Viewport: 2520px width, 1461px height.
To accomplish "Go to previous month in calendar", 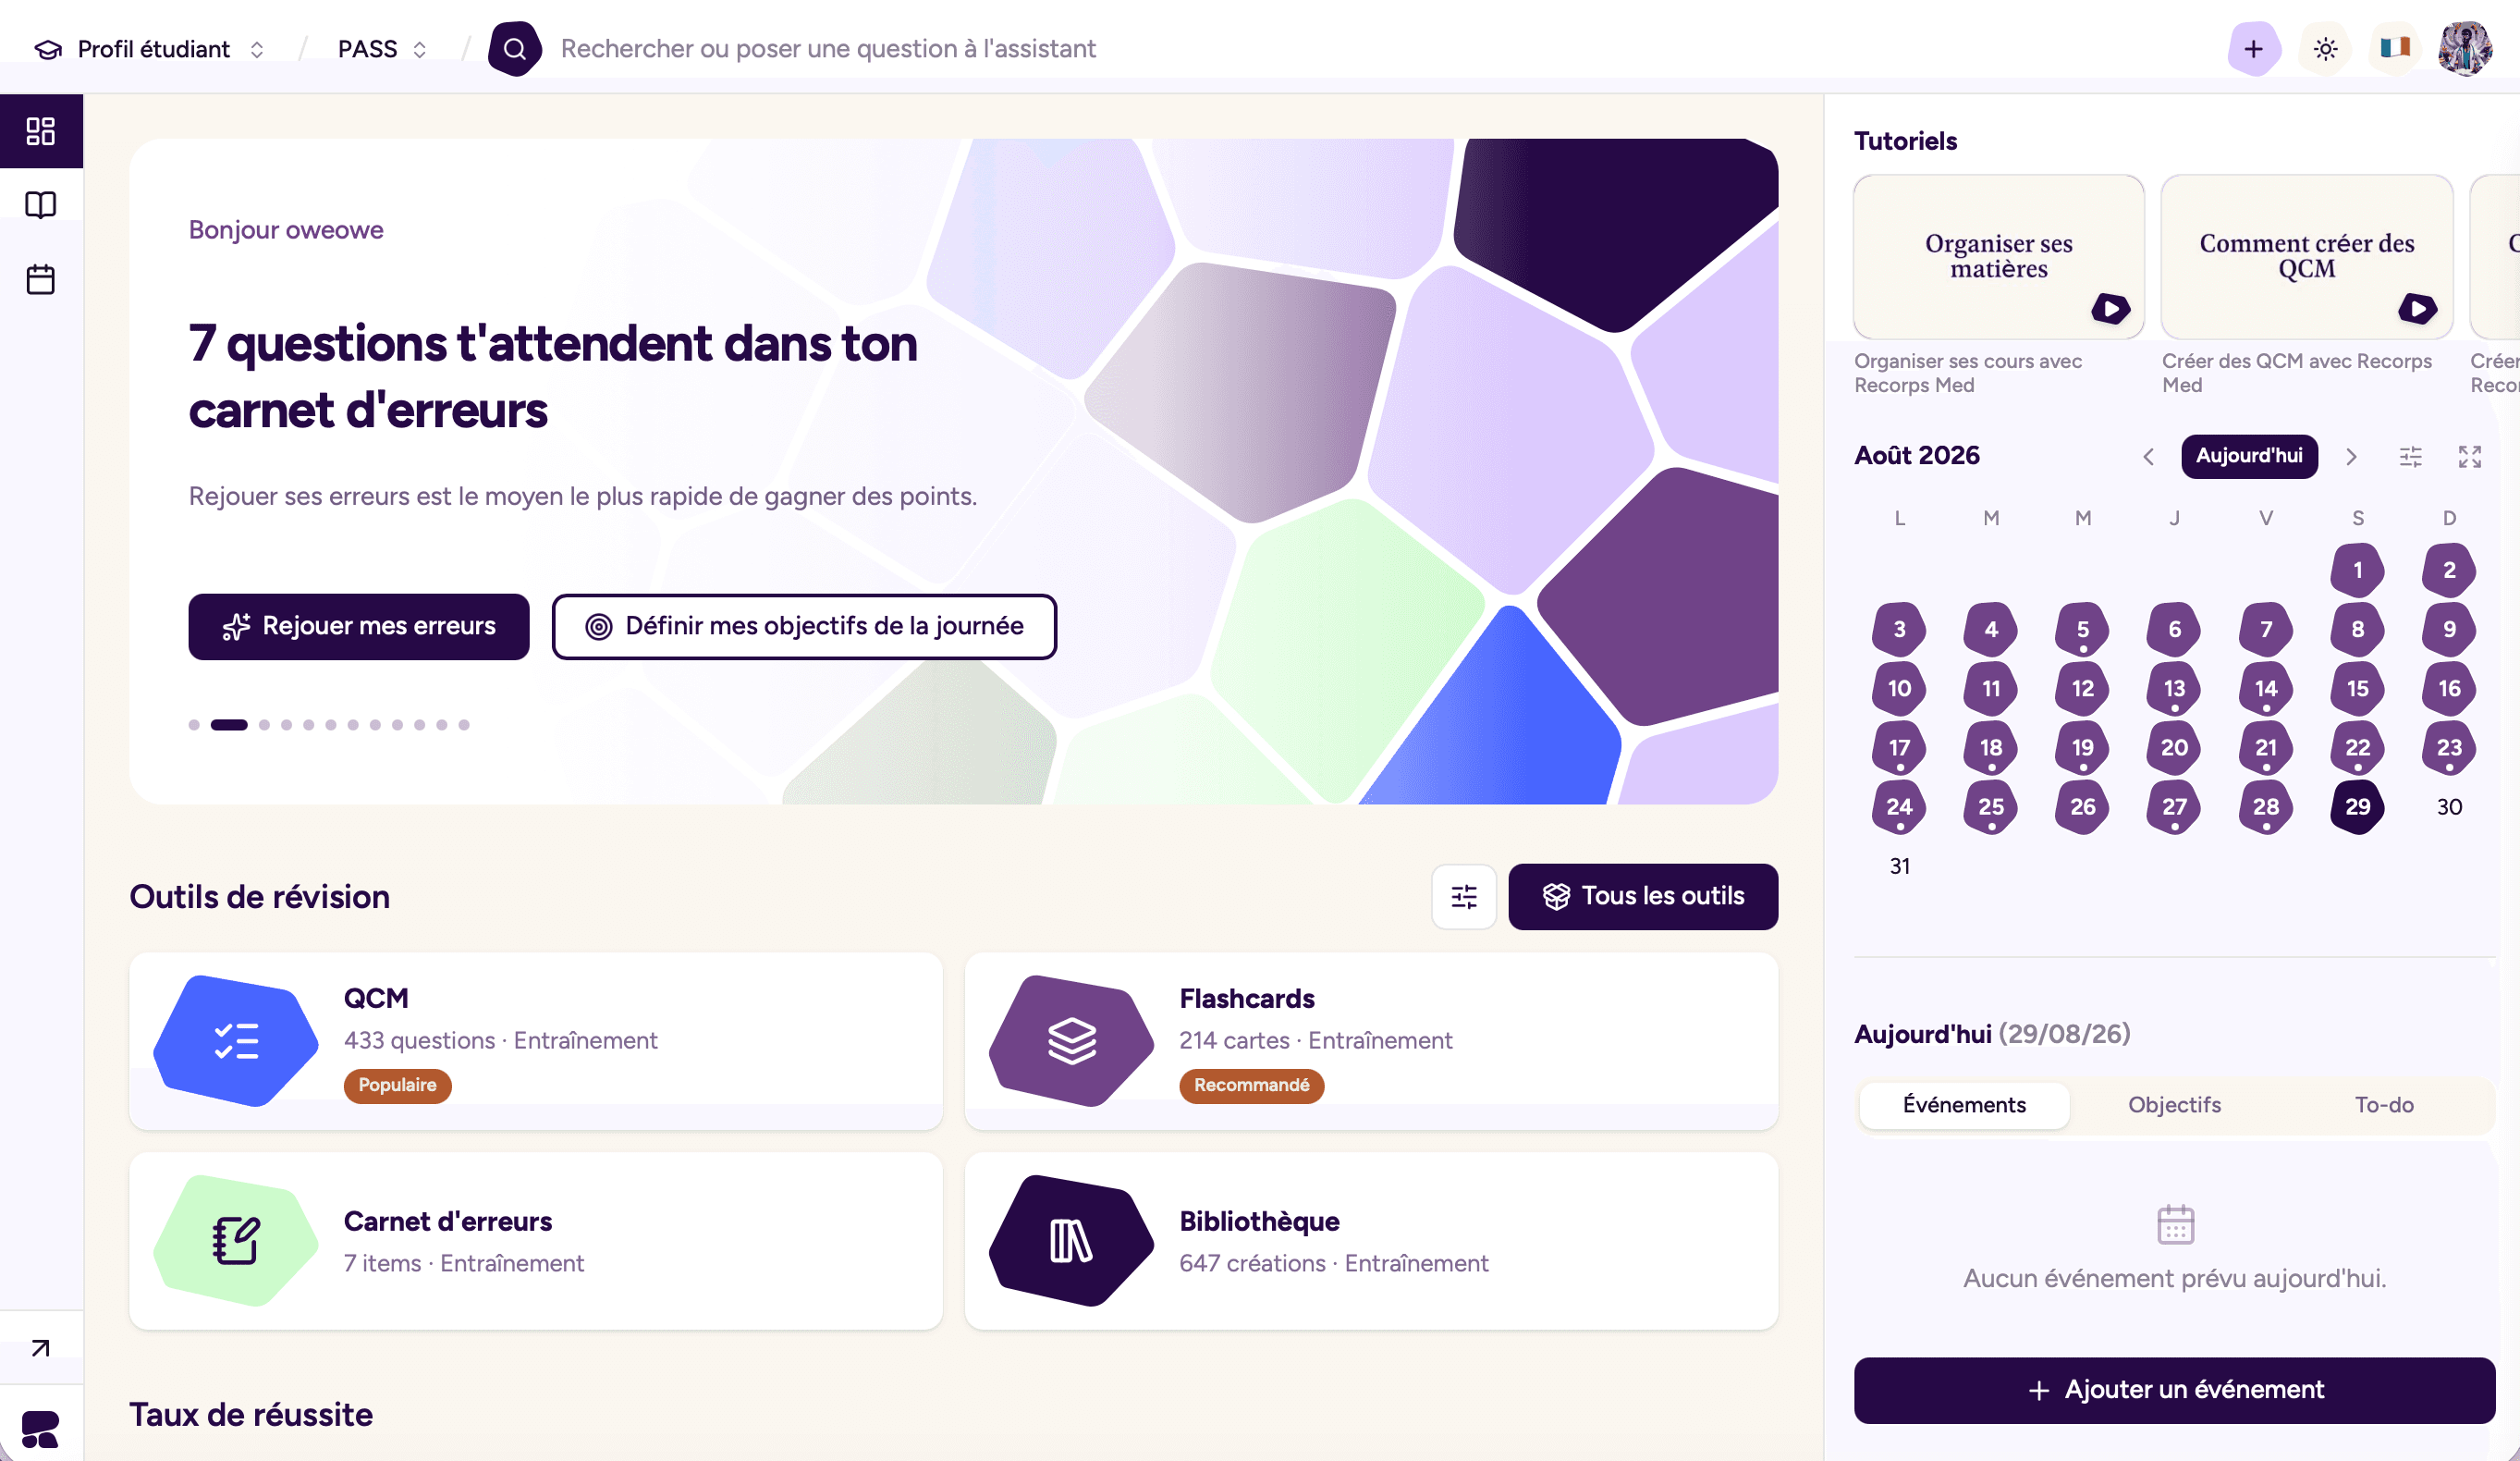I will tap(2148, 457).
